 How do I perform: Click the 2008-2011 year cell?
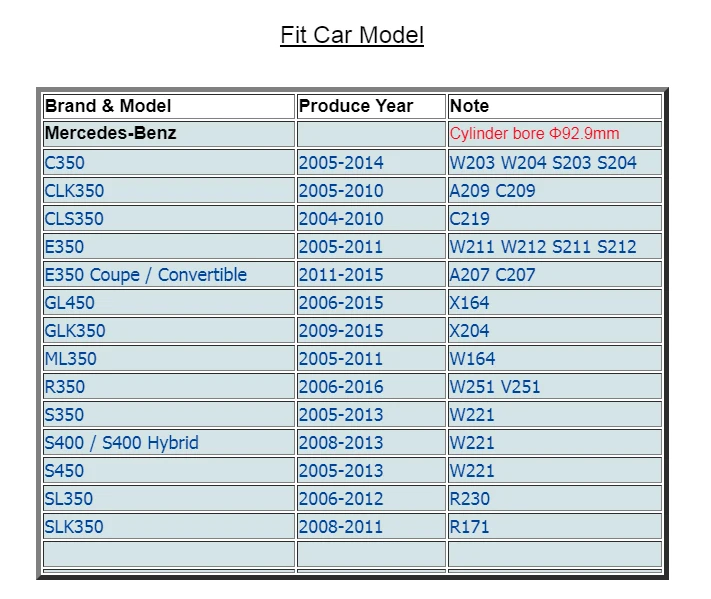[371, 526]
